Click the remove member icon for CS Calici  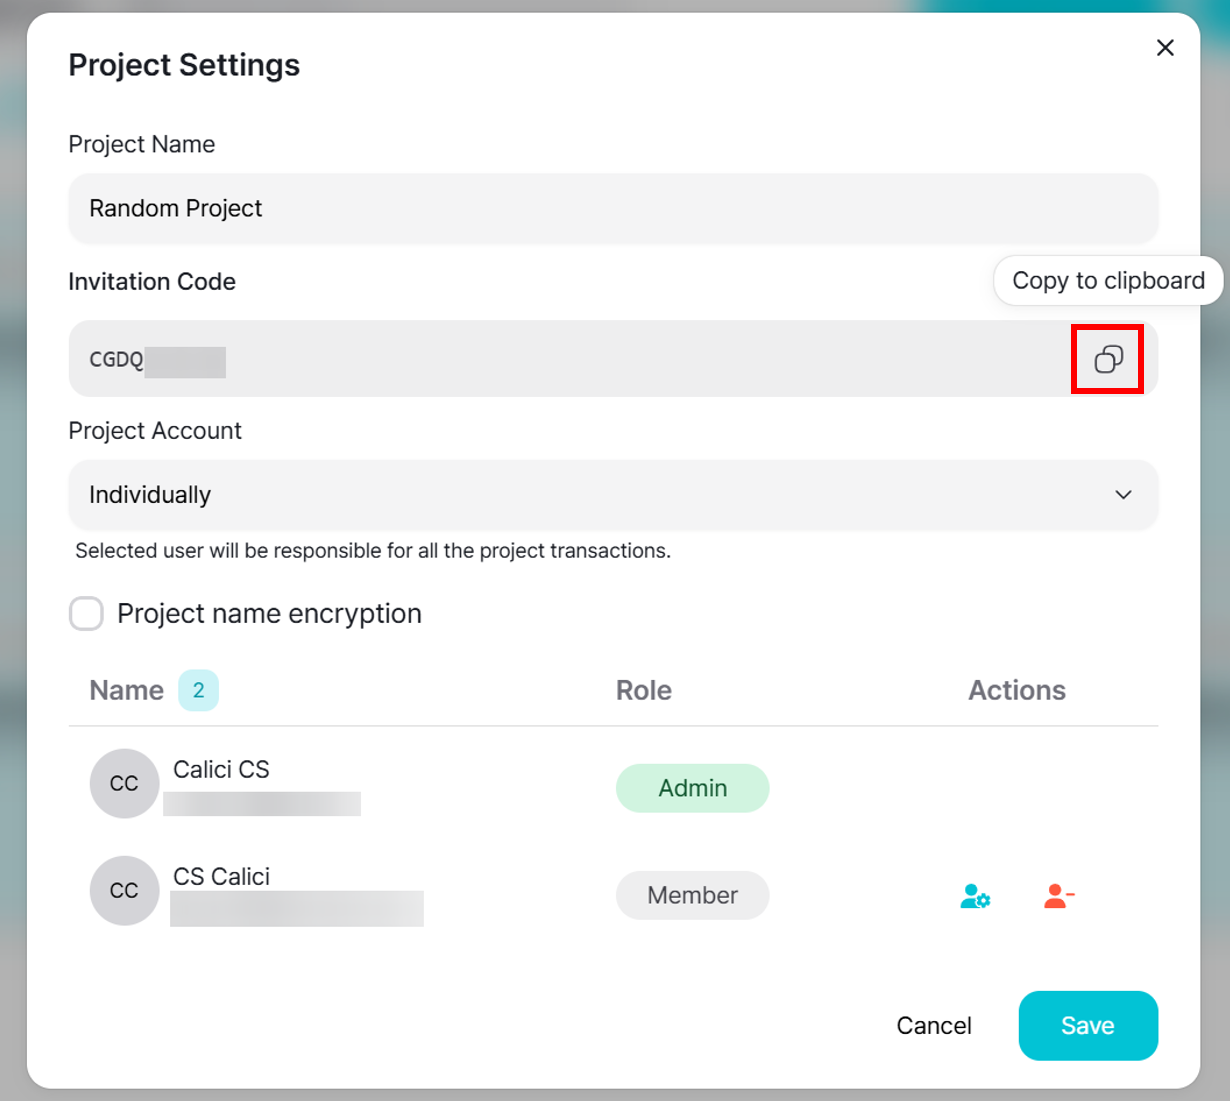(x=1058, y=896)
